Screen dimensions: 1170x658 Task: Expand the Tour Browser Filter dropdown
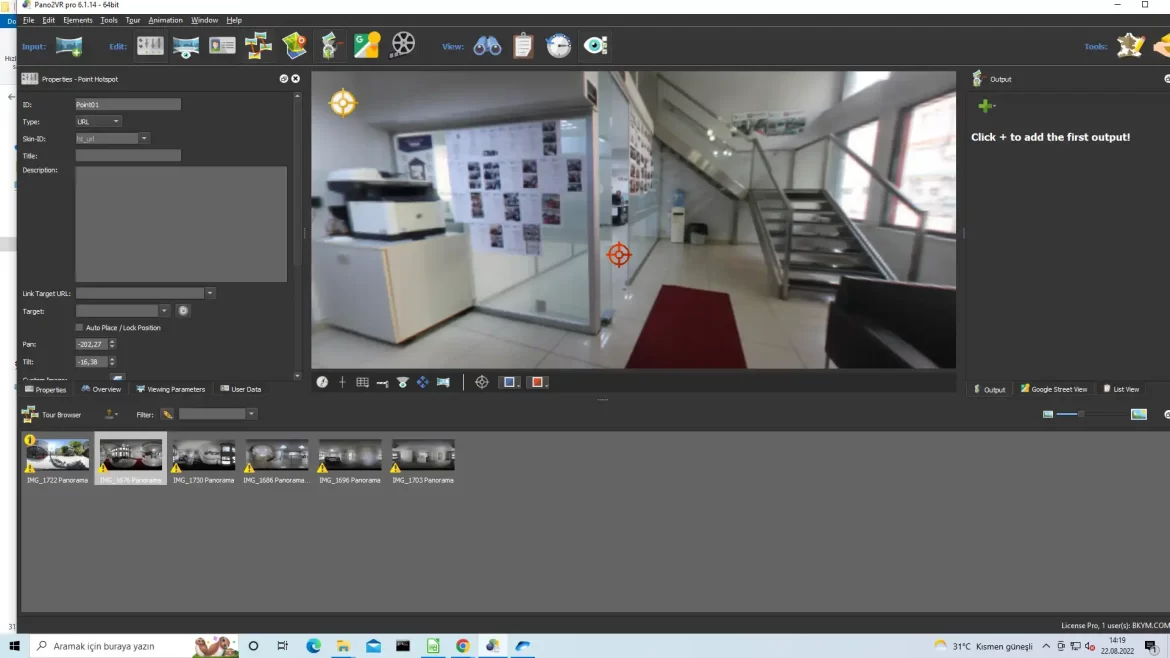point(251,414)
